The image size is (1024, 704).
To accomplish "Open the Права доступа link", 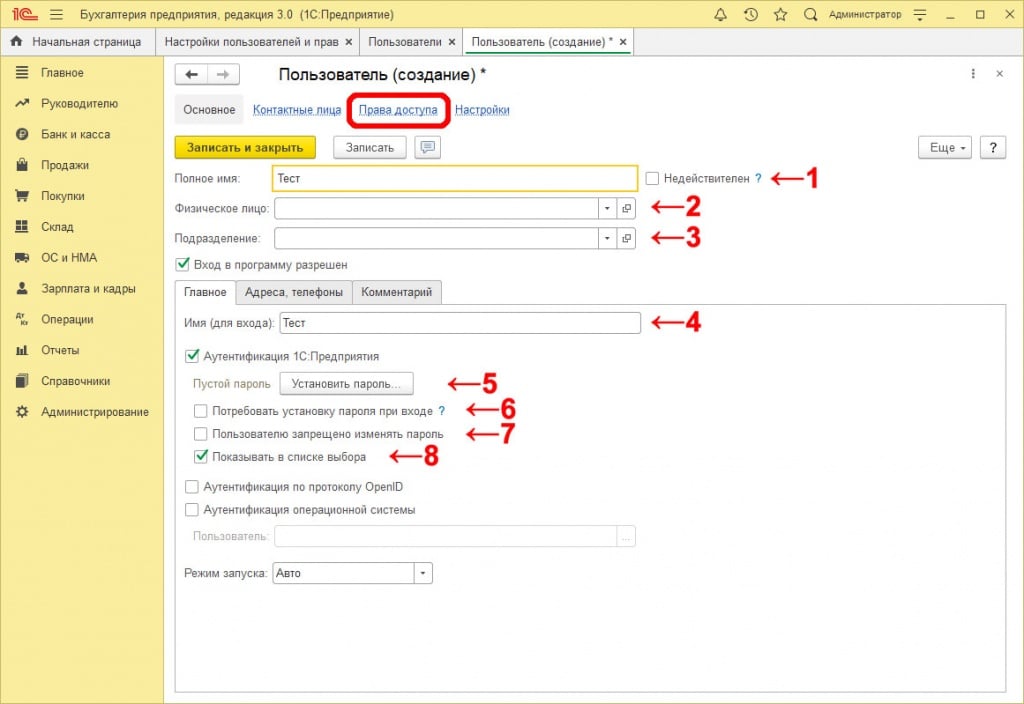I will point(398,110).
